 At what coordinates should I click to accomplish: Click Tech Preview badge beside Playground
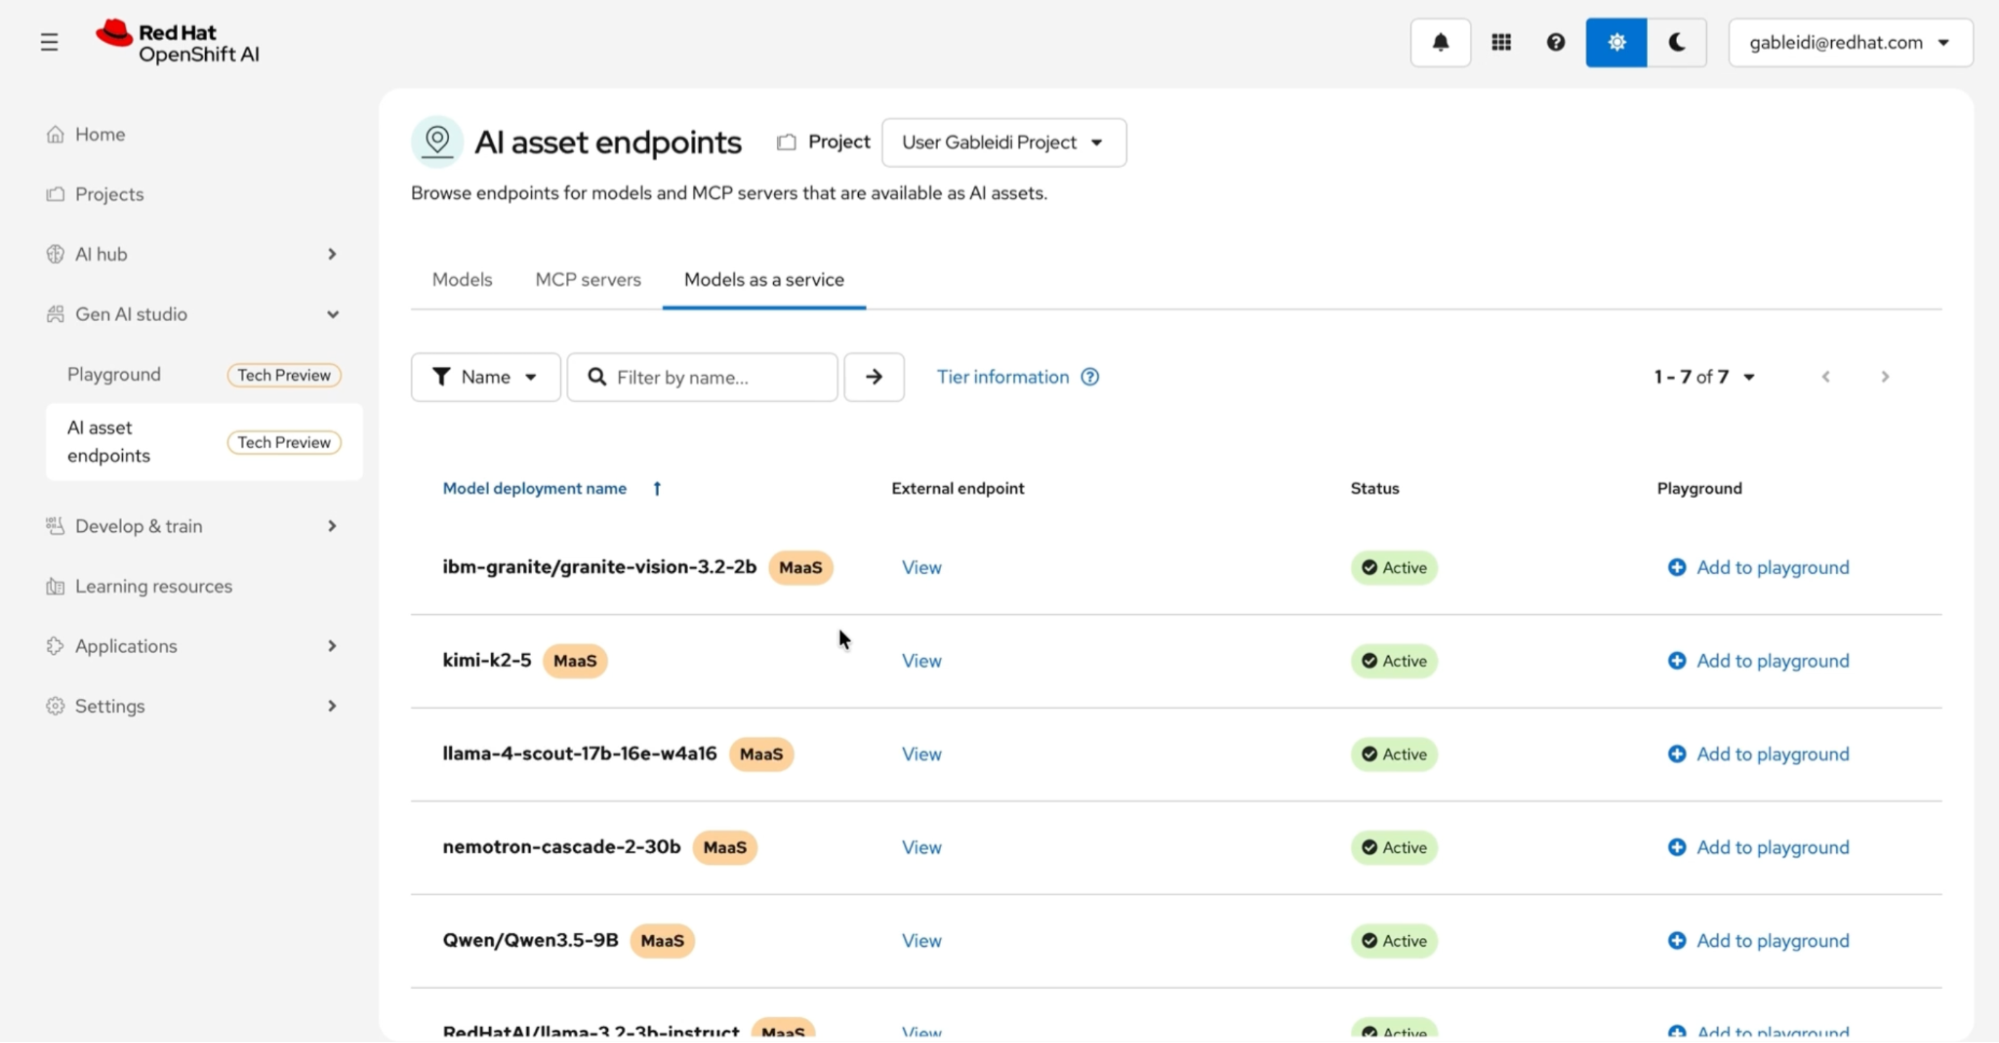tap(284, 375)
